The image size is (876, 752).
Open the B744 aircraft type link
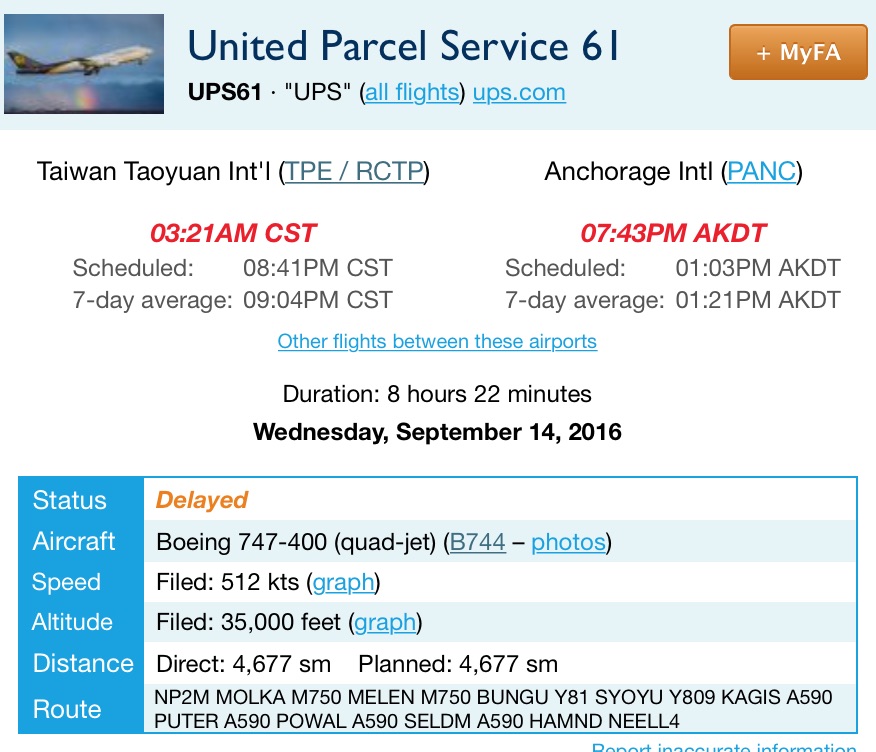click(x=478, y=543)
